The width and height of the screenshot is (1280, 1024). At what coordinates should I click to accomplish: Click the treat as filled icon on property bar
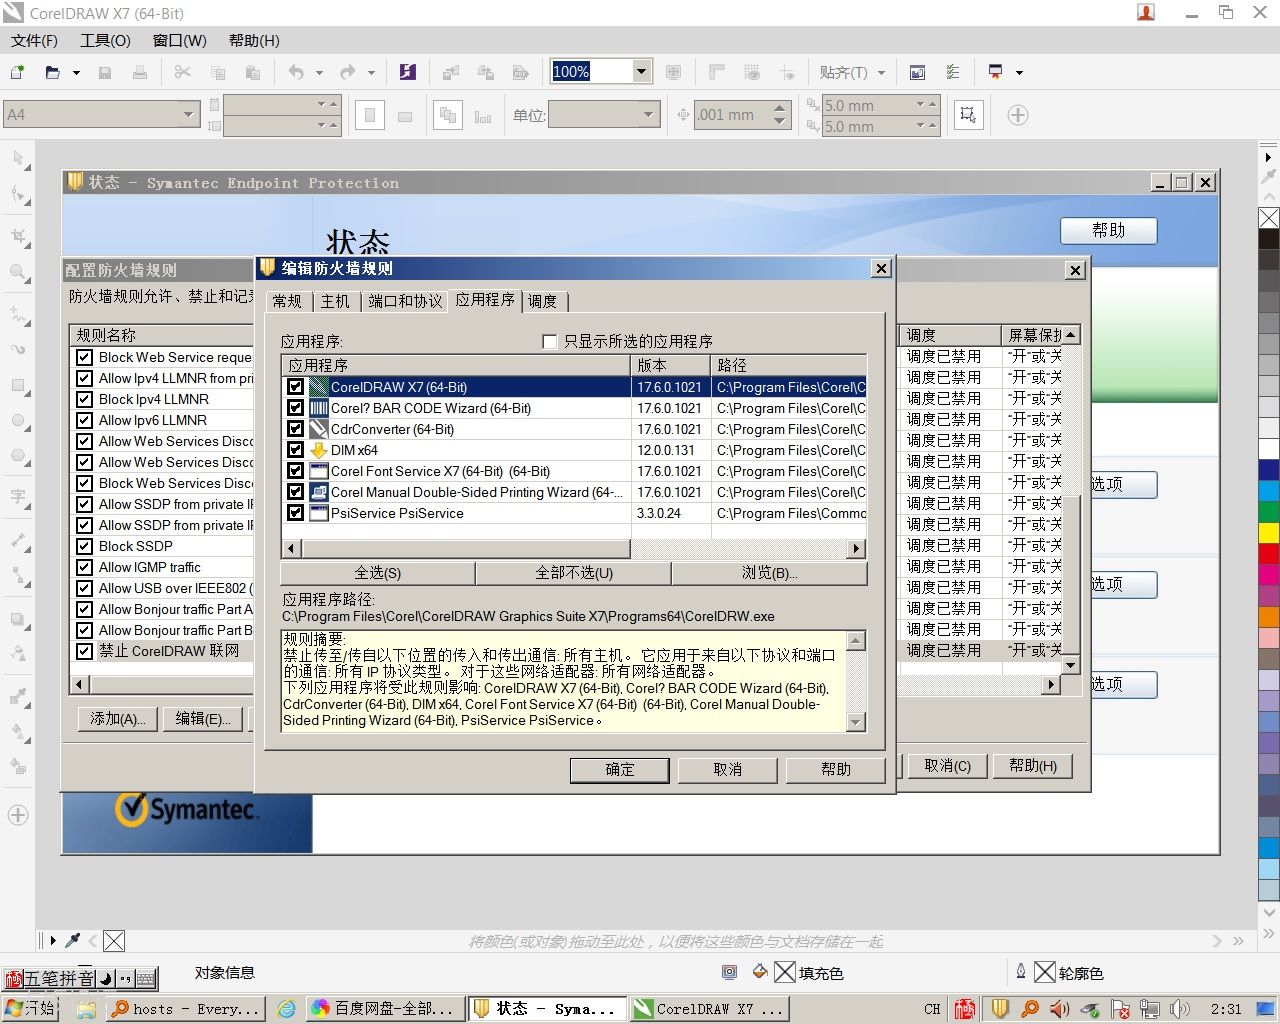pyautogui.click(x=968, y=115)
